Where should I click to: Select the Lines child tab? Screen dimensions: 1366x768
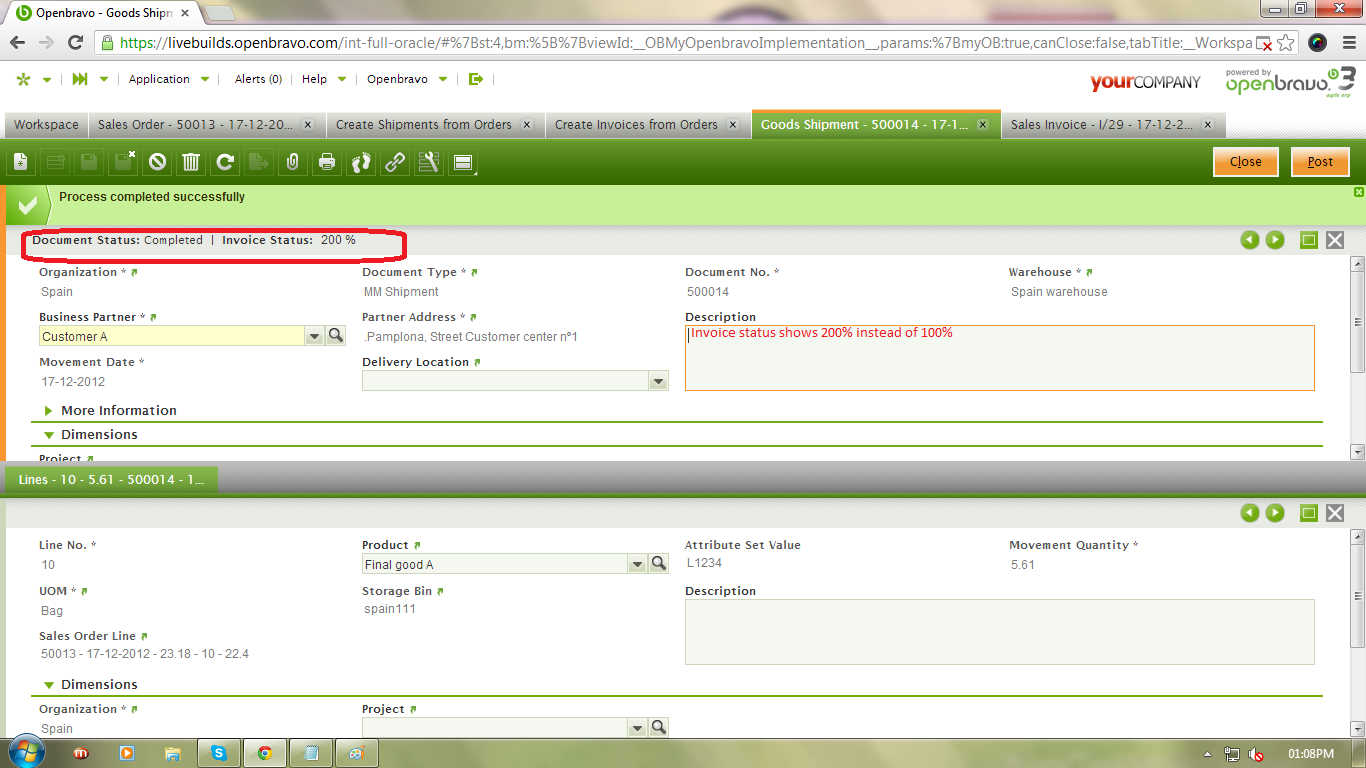coord(111,480)
